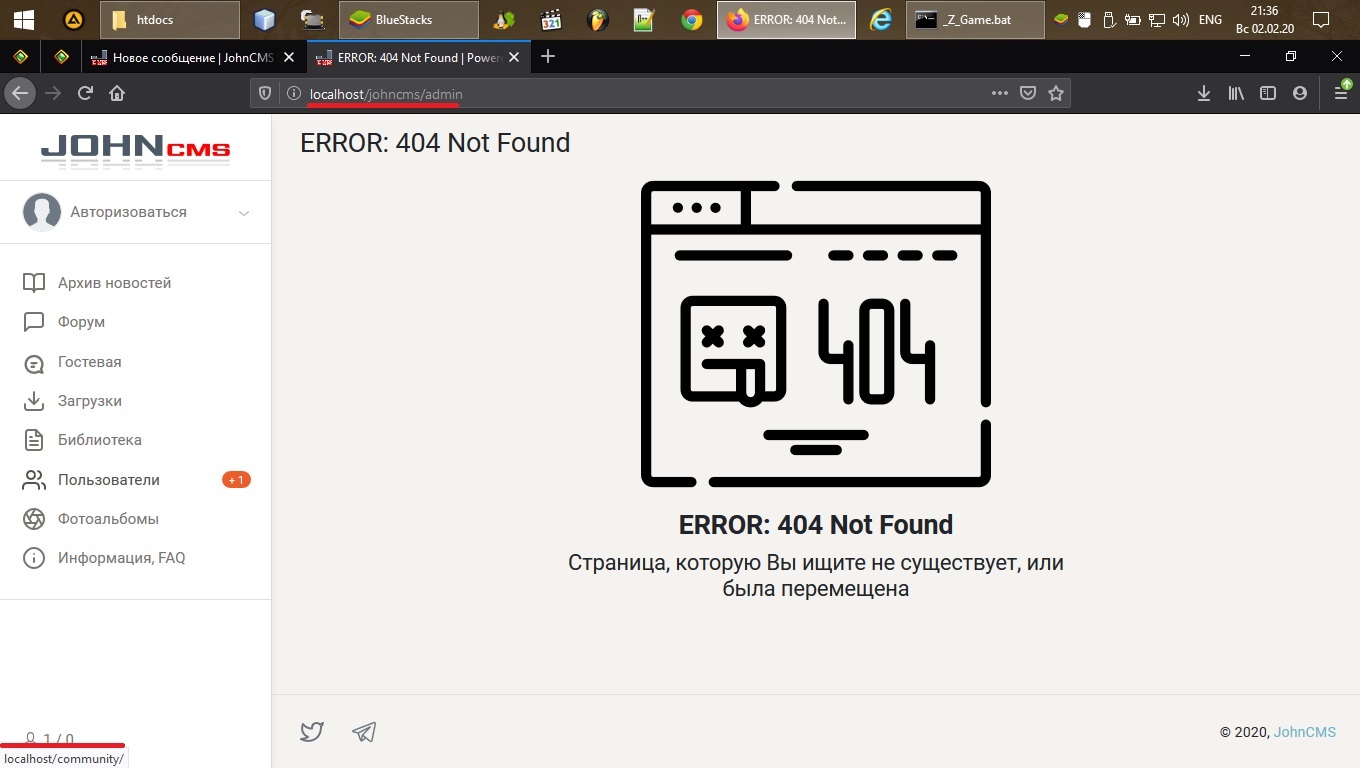The height and width of the screenshot is (768, 1360).
Task: Go back to the previous page
Action: (x=21, y=93)
